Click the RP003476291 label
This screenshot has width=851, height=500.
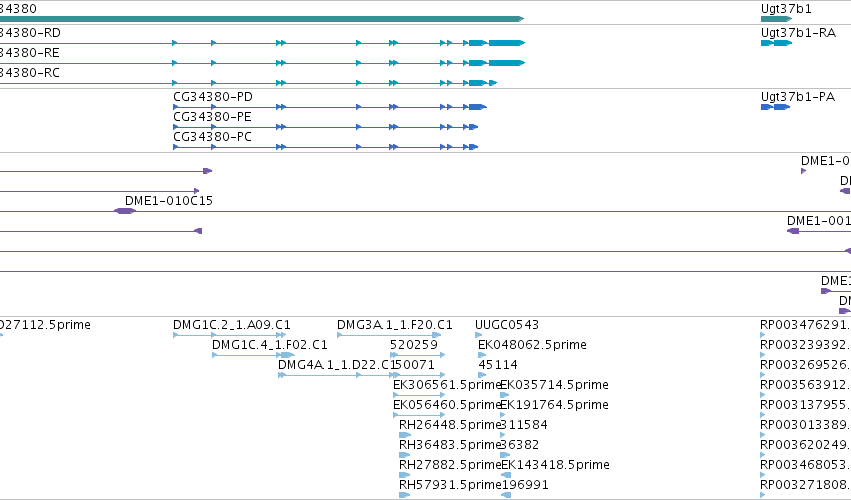pos(805,325)
